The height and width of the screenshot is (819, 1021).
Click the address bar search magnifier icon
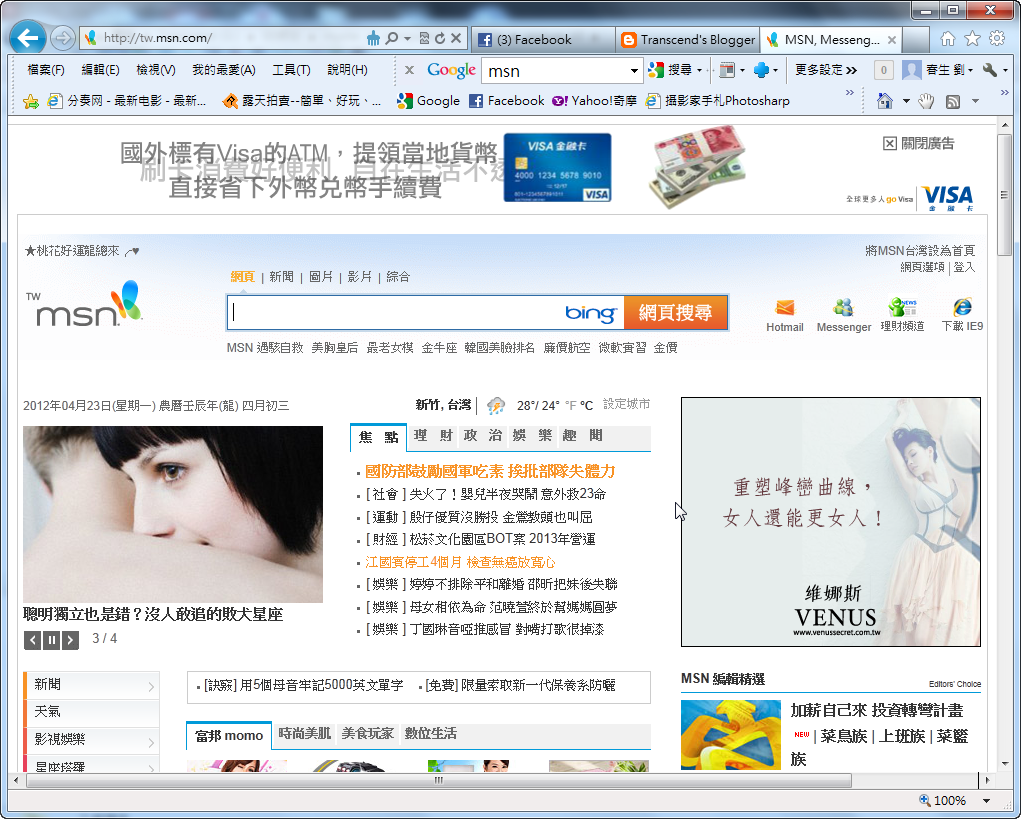[392, 38]
